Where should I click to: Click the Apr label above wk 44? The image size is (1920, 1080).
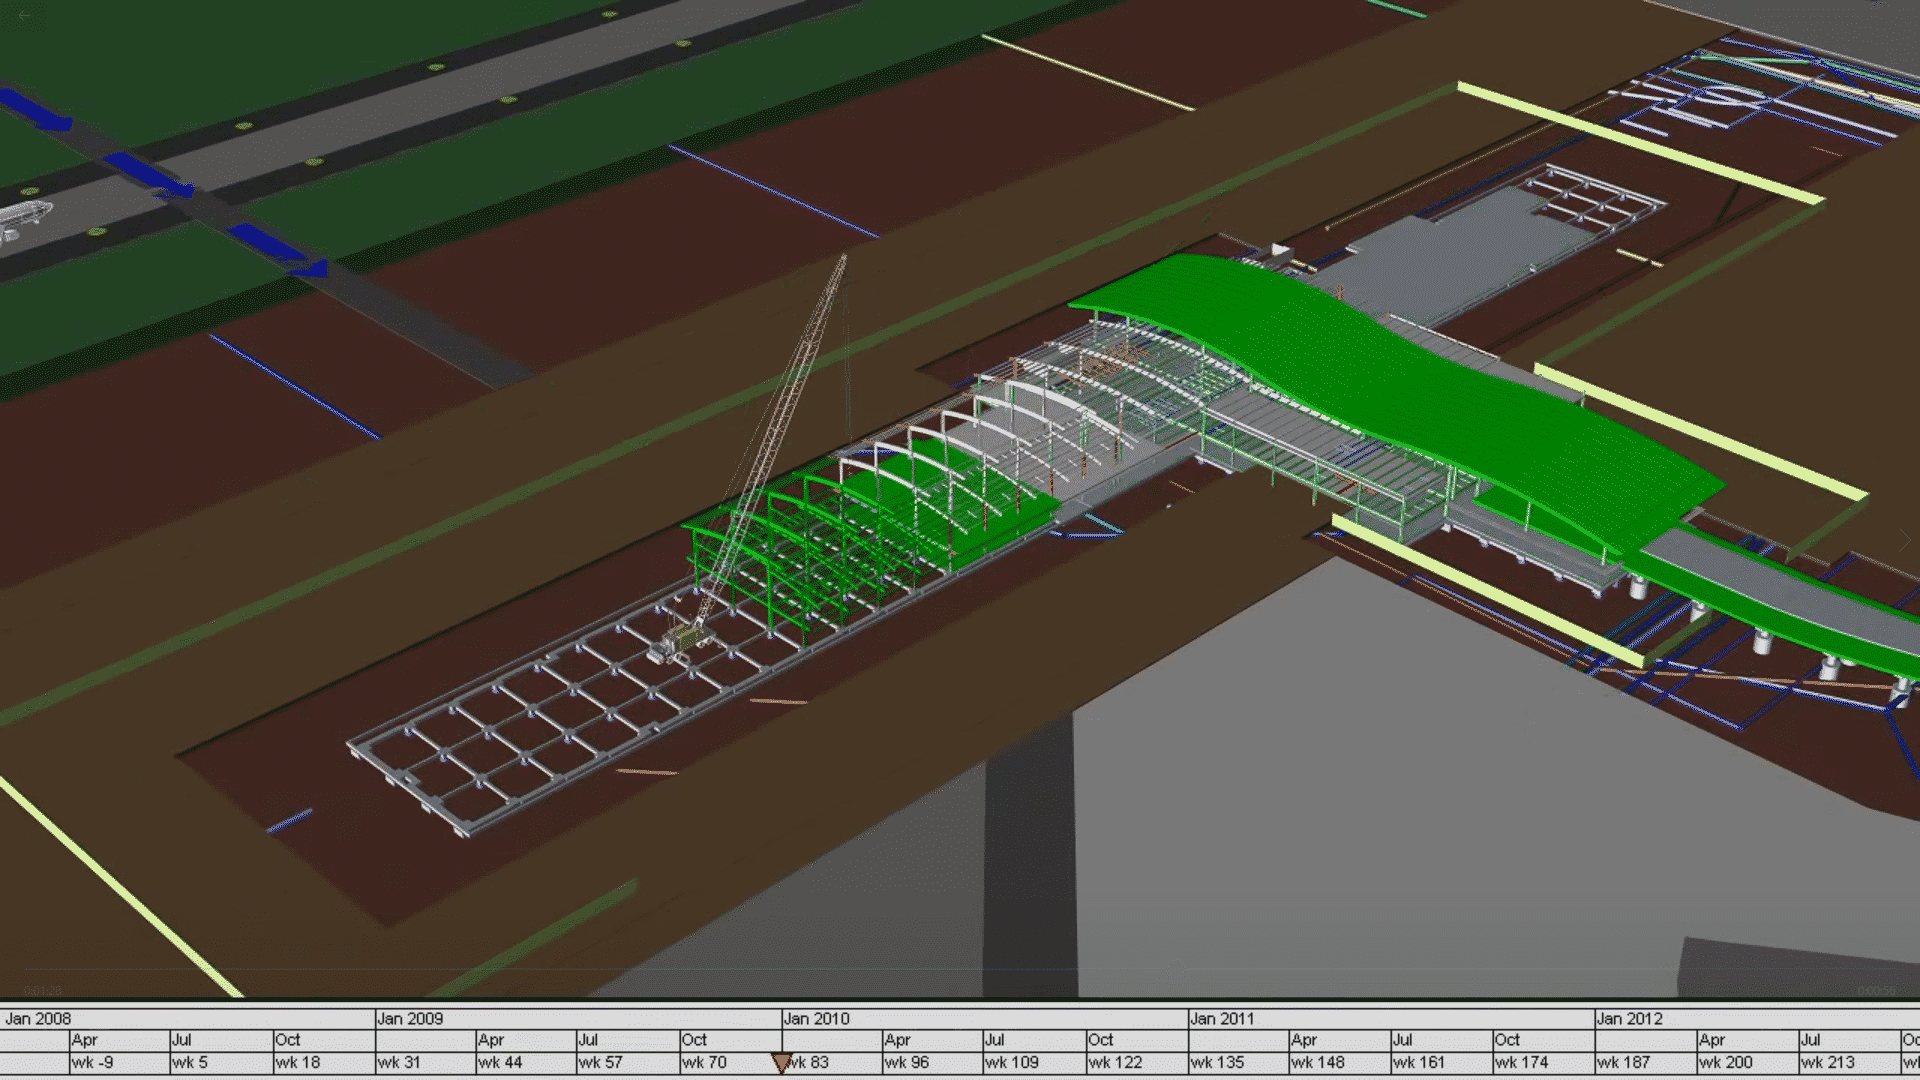pos(491,1040)
